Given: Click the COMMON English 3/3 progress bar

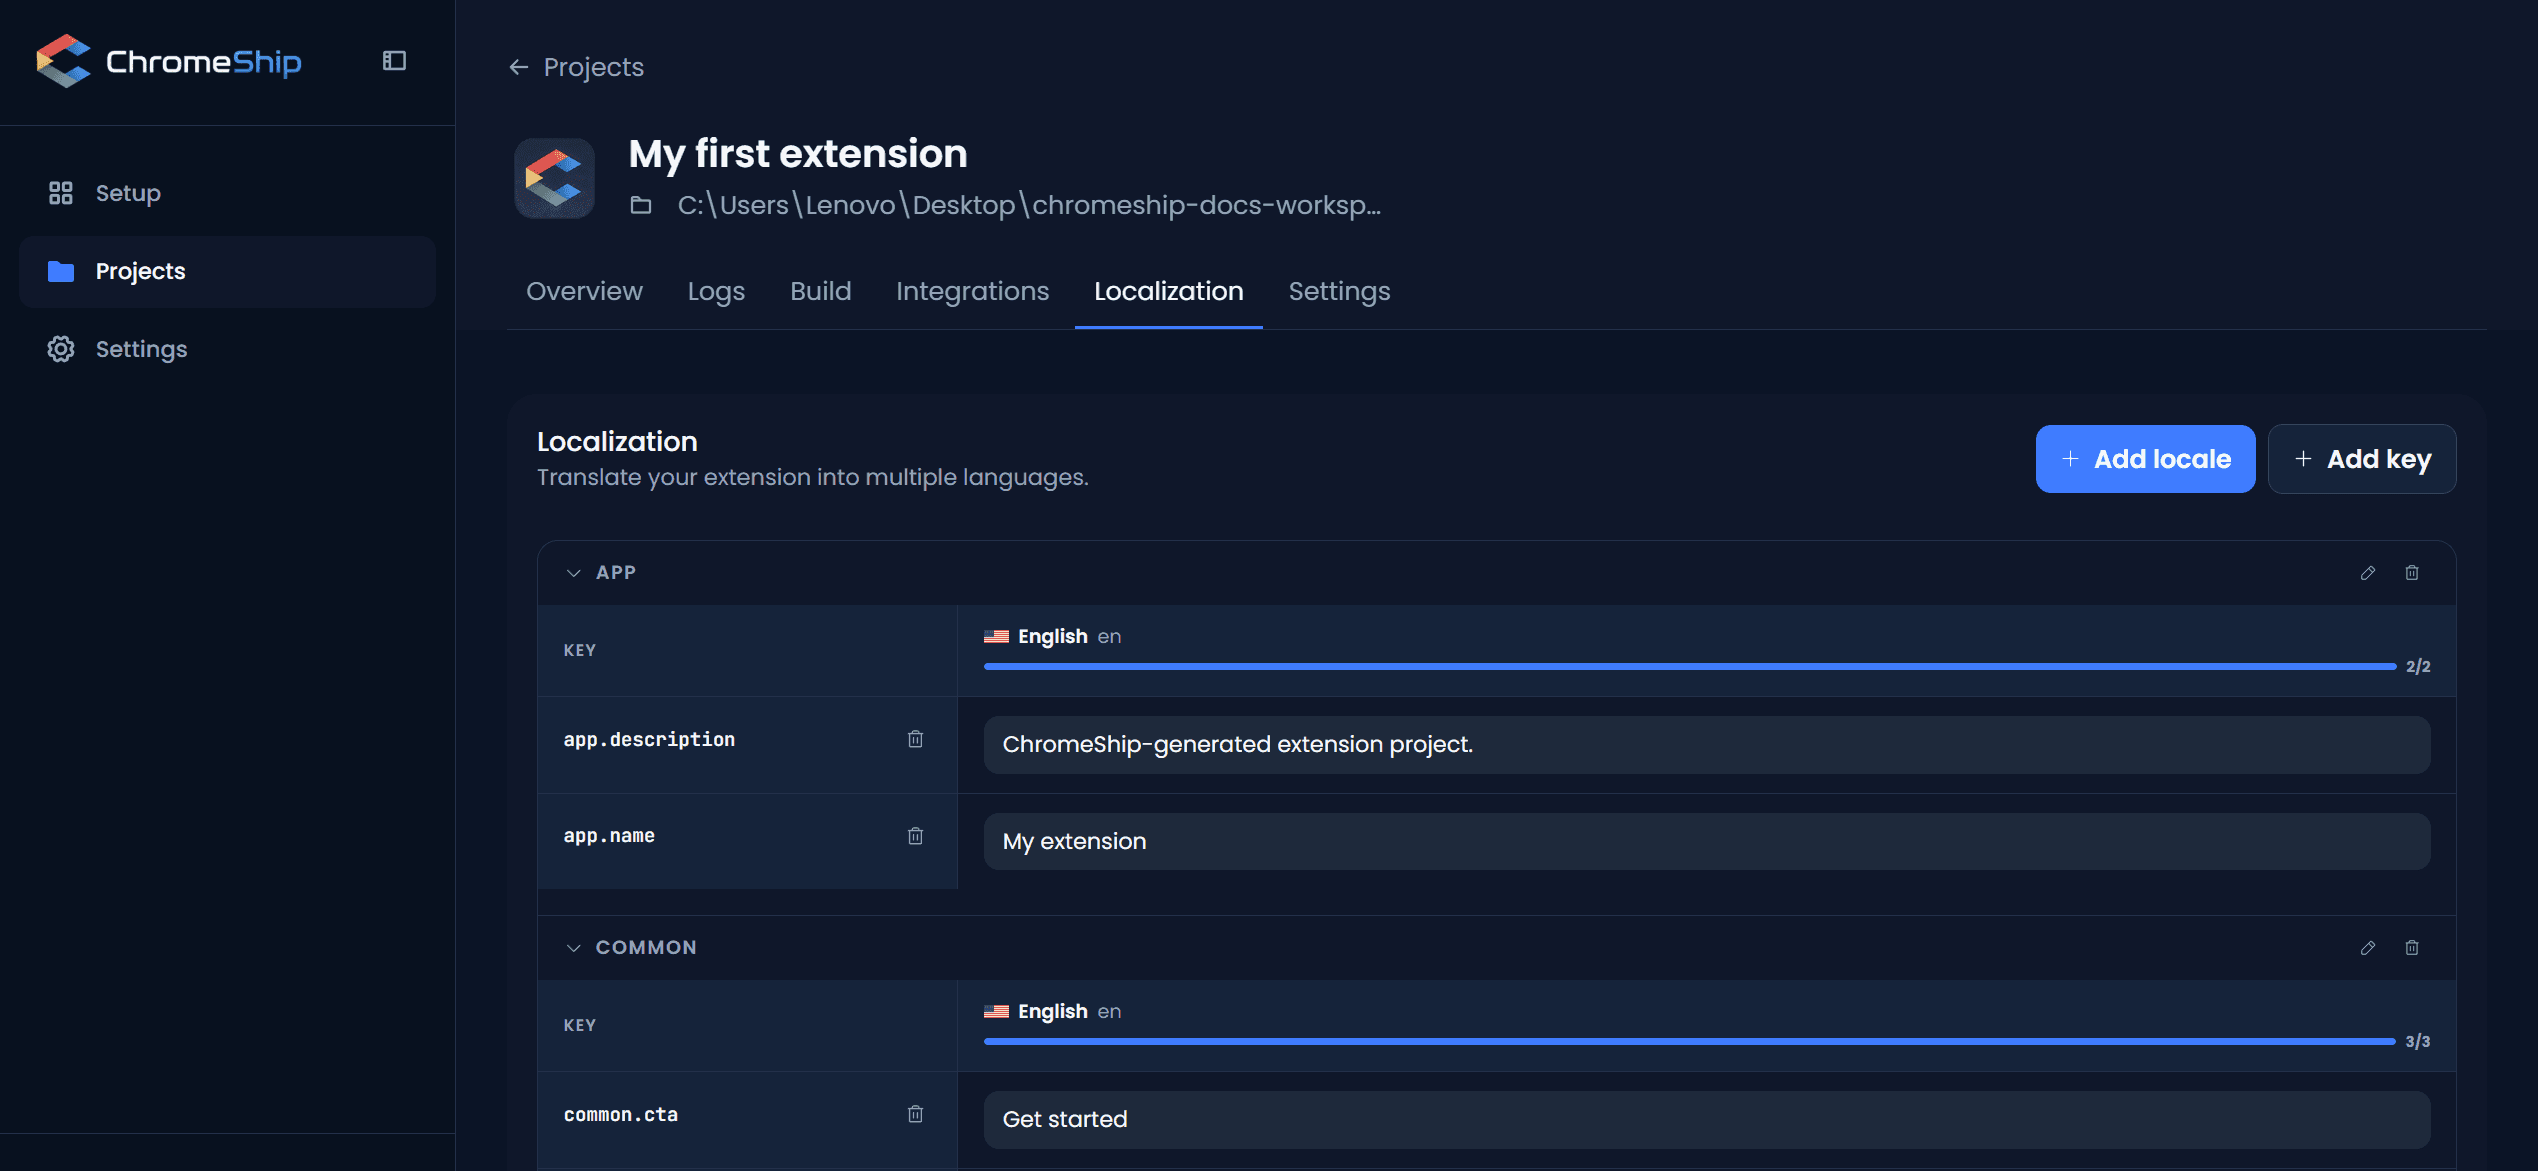Looking at the screenshot, I should click(x=1690, y=1041).
